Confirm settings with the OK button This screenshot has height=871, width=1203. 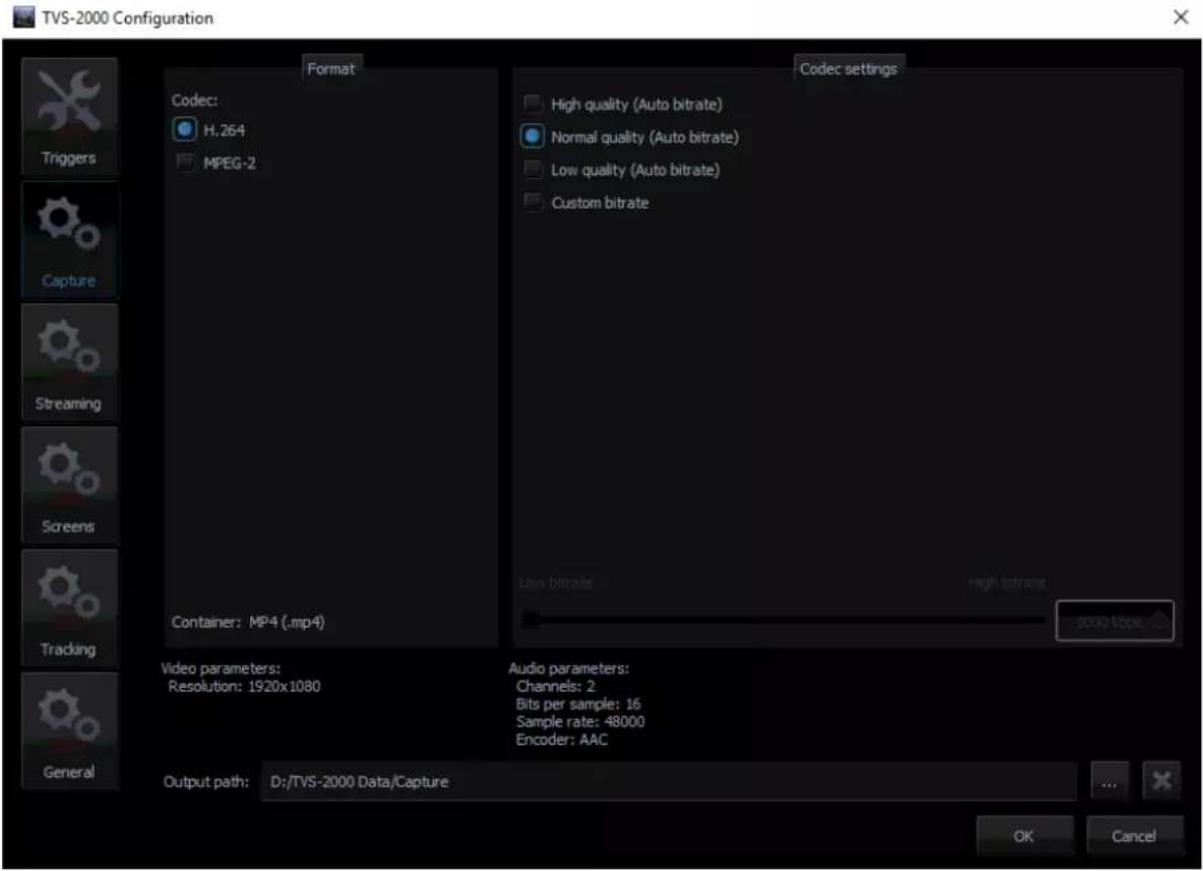[x=1024, y=836]
